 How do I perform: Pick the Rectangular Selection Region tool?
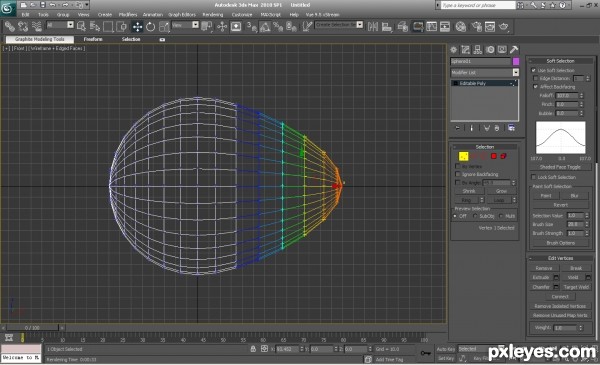[x=108, y=26]
